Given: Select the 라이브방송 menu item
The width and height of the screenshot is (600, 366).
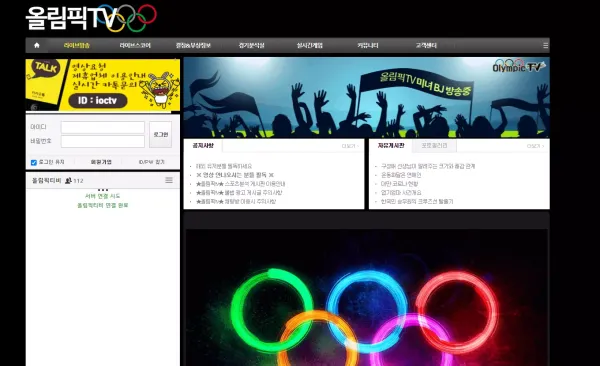Looking at the screenshot, I should pyautogui.click(x=77, y=45).
